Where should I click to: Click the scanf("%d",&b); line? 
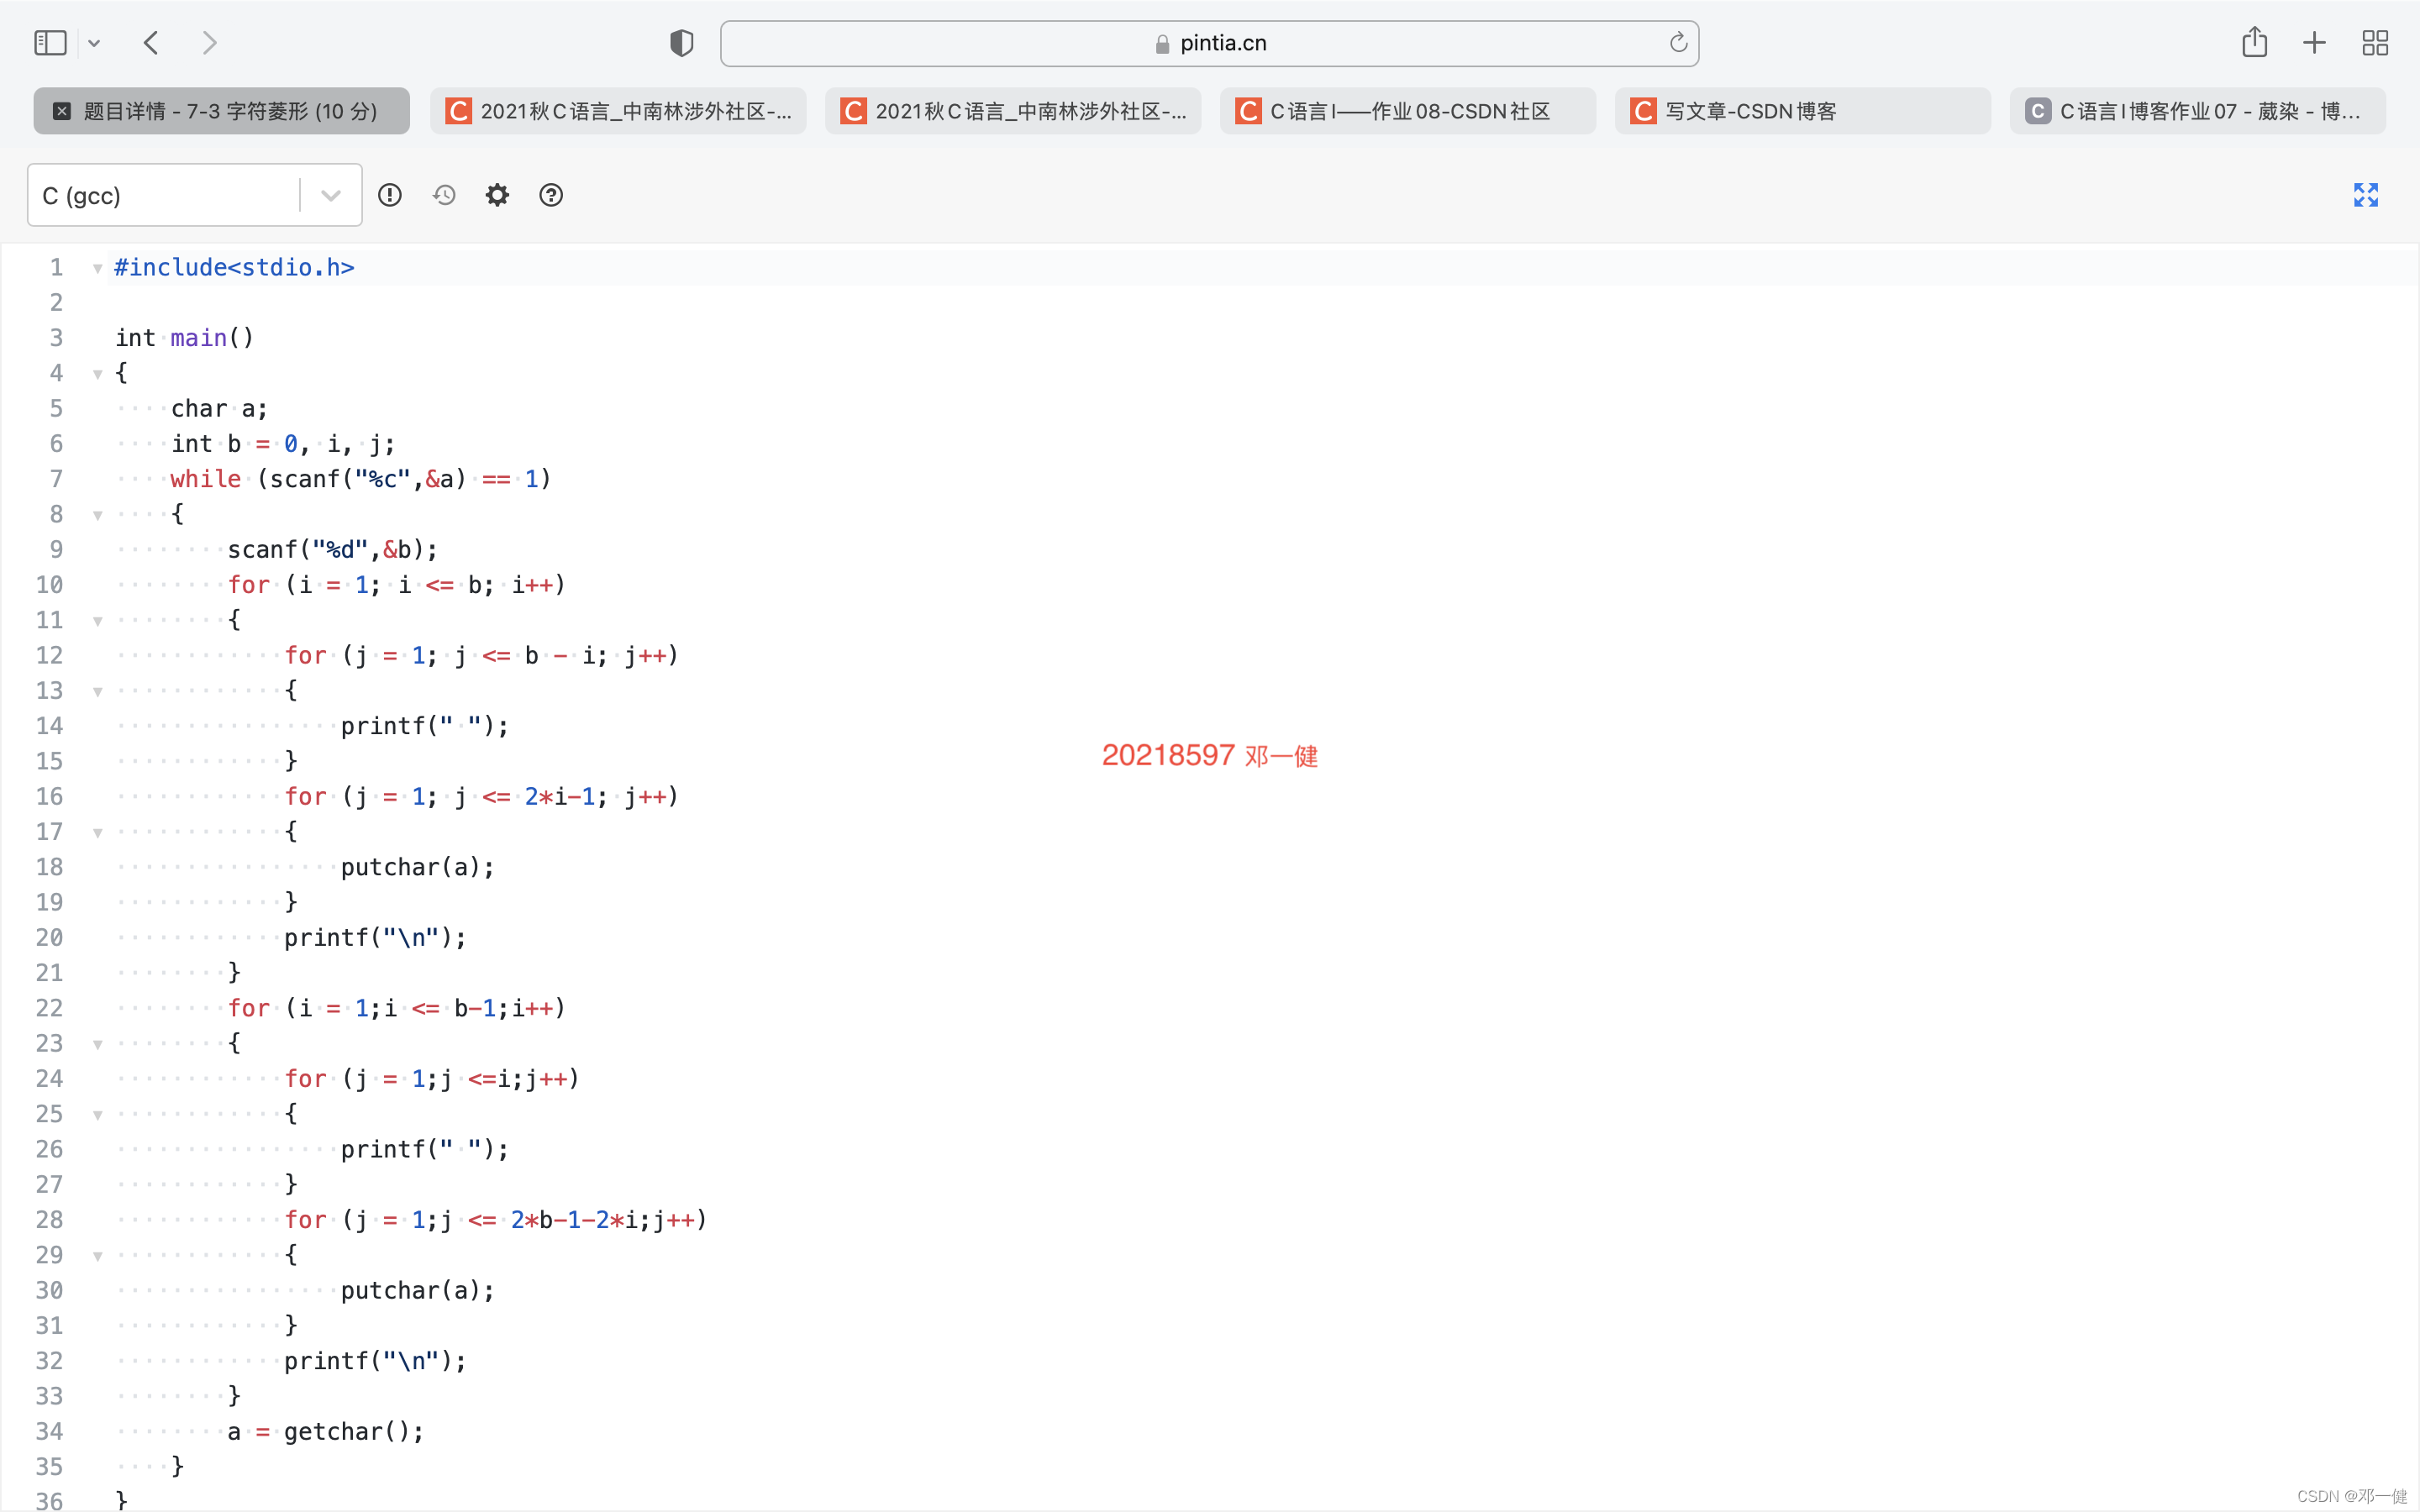[x=333, y=550]
